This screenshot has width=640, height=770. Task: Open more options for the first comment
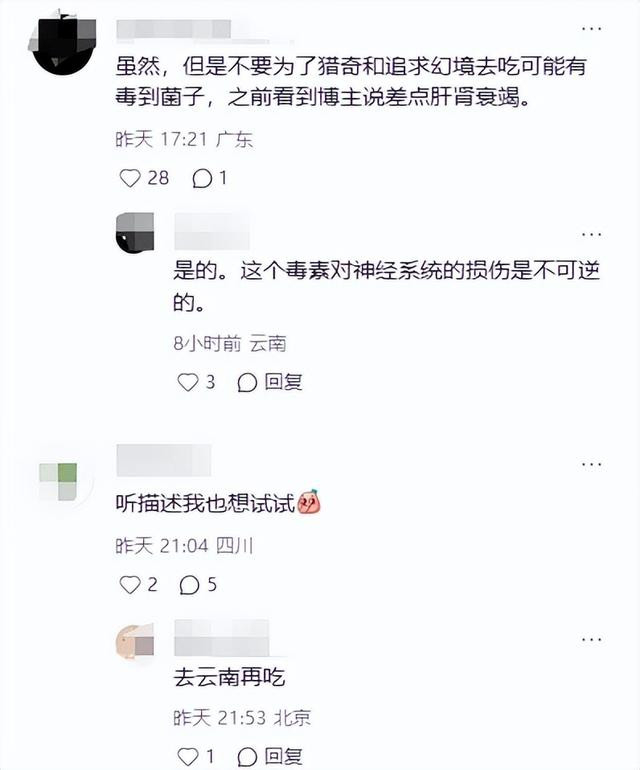pos(591,28)
